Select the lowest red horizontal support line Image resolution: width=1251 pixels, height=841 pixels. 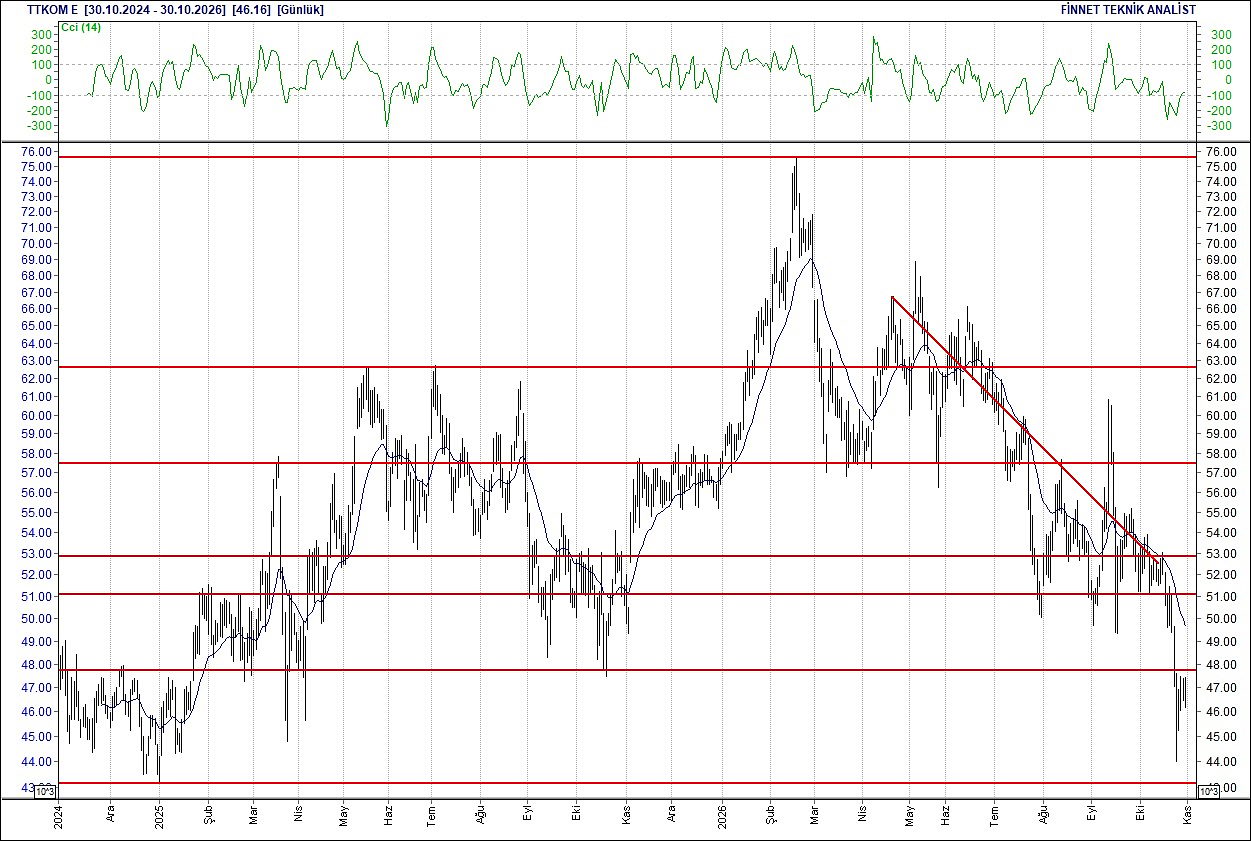click(626, 783)
